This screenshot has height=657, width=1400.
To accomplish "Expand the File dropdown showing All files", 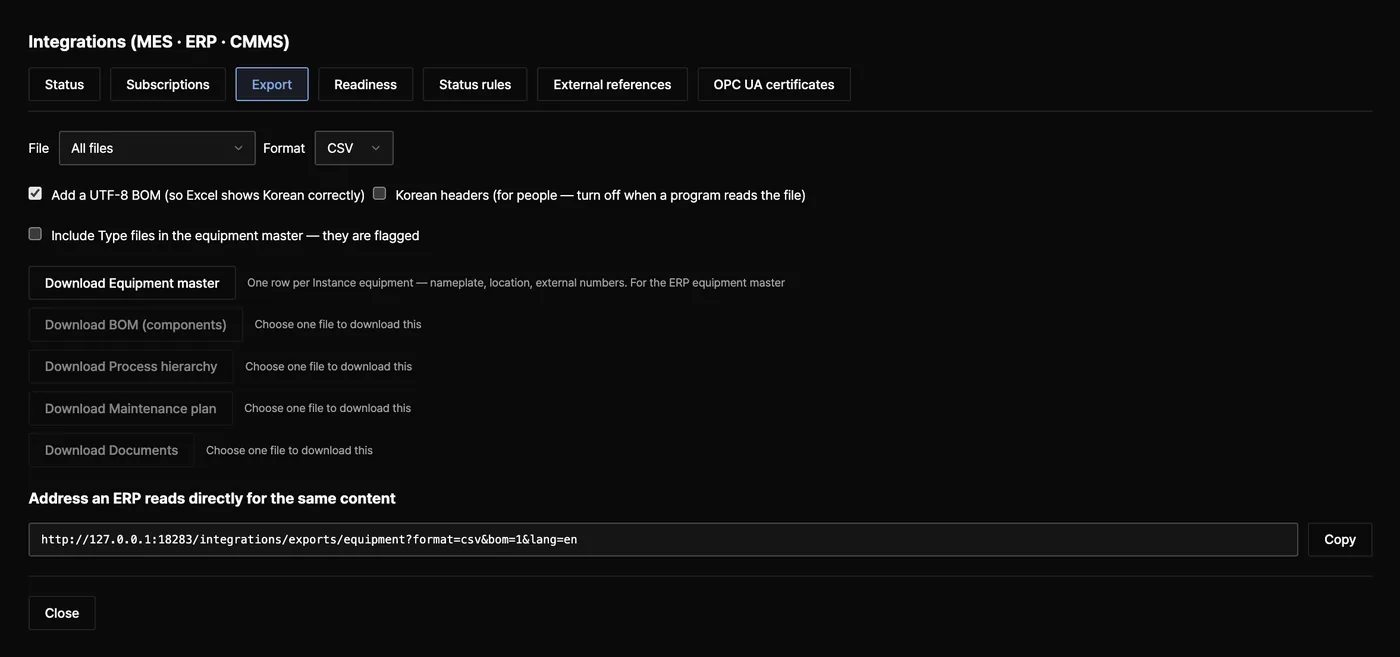I will tap(157, 148).
